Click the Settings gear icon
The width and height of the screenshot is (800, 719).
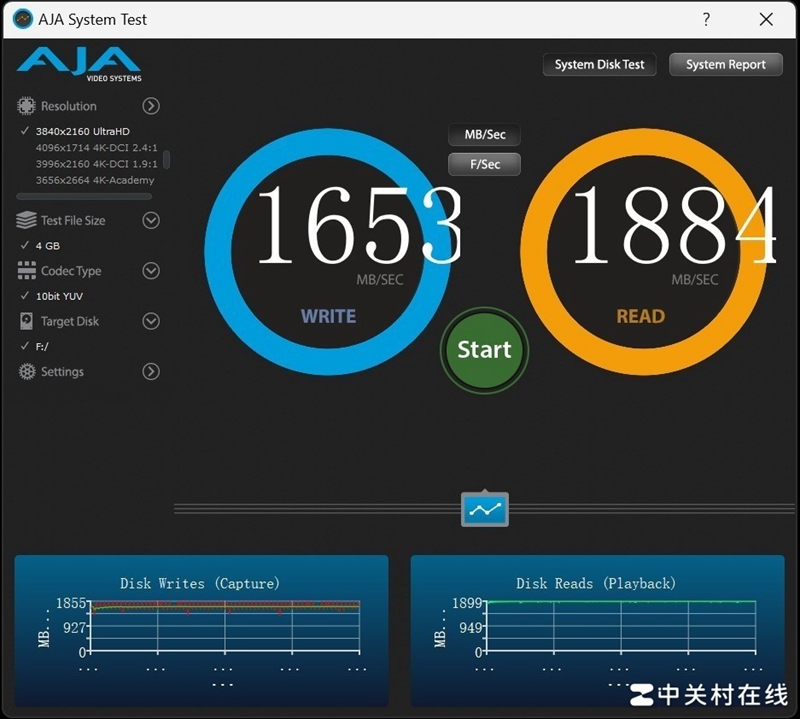coord(26,372)
